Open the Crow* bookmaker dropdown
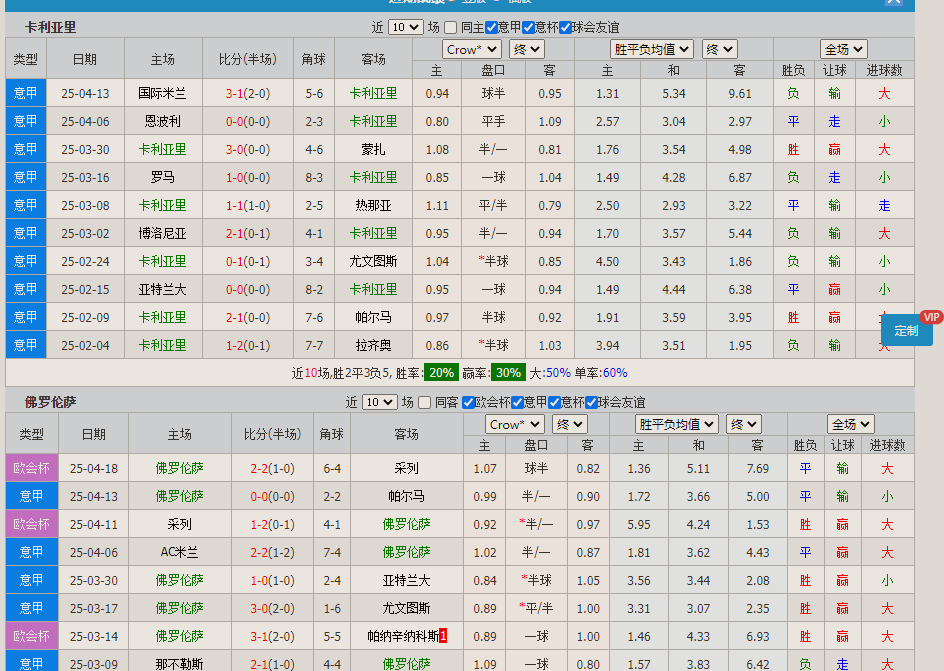This screenshot has width=944, height=671. 471,48
